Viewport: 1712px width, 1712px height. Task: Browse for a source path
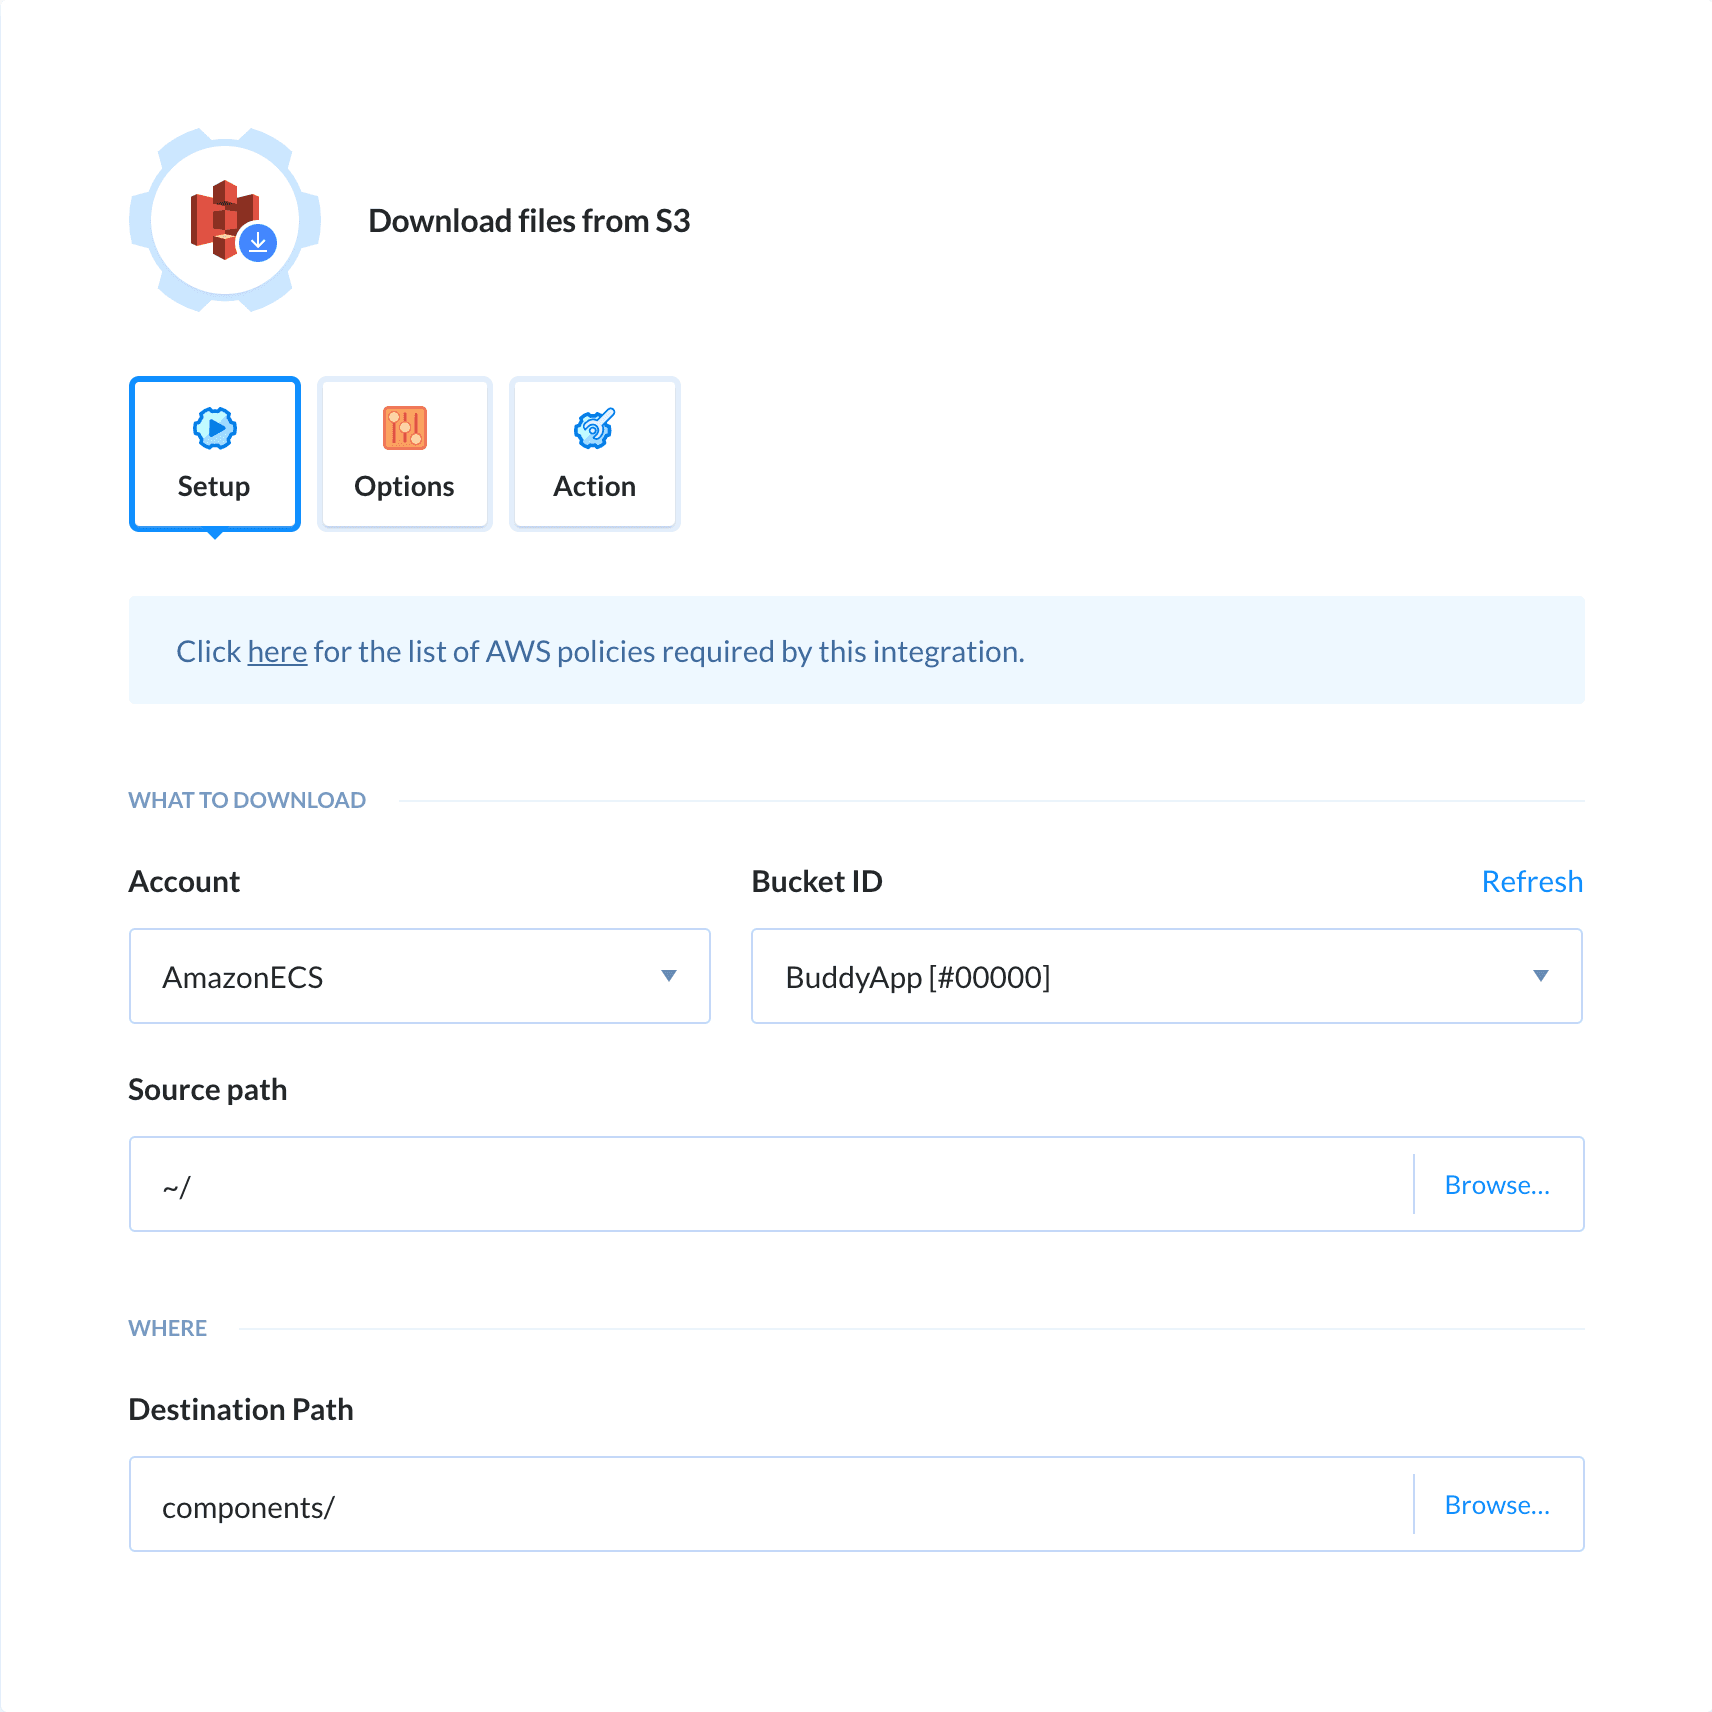tap(1497, 1184)
